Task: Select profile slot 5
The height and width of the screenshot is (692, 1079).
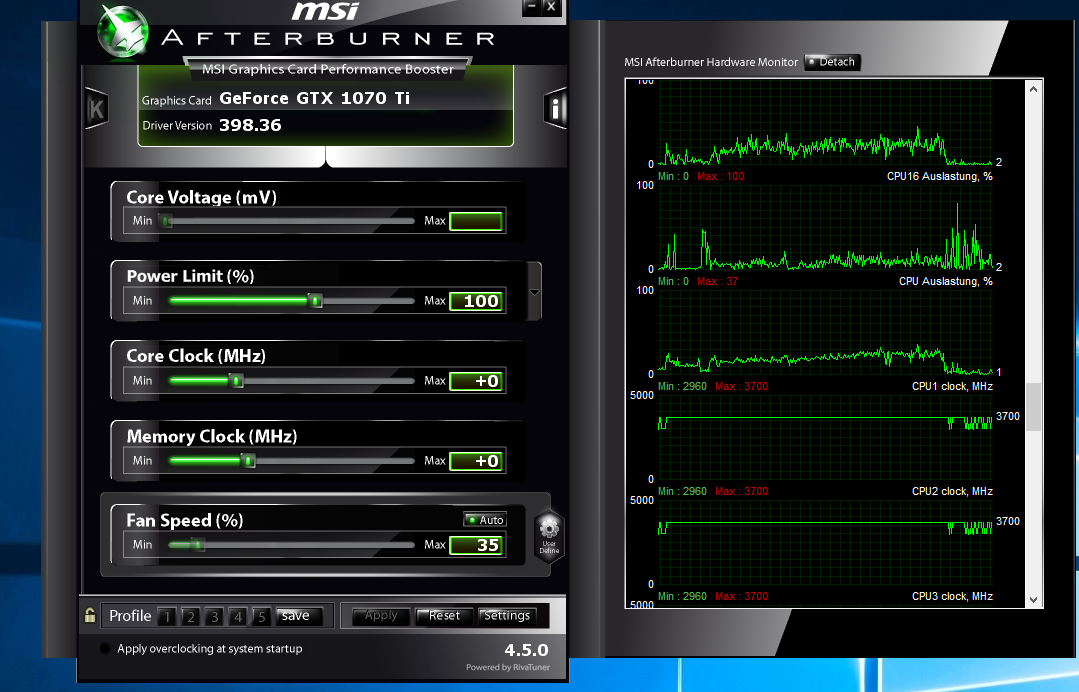Action: tap(261, 616)
